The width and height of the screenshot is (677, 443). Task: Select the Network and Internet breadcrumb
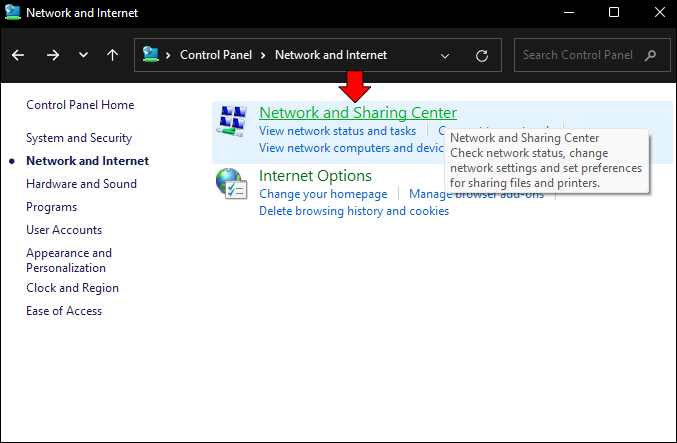[331, 55]
